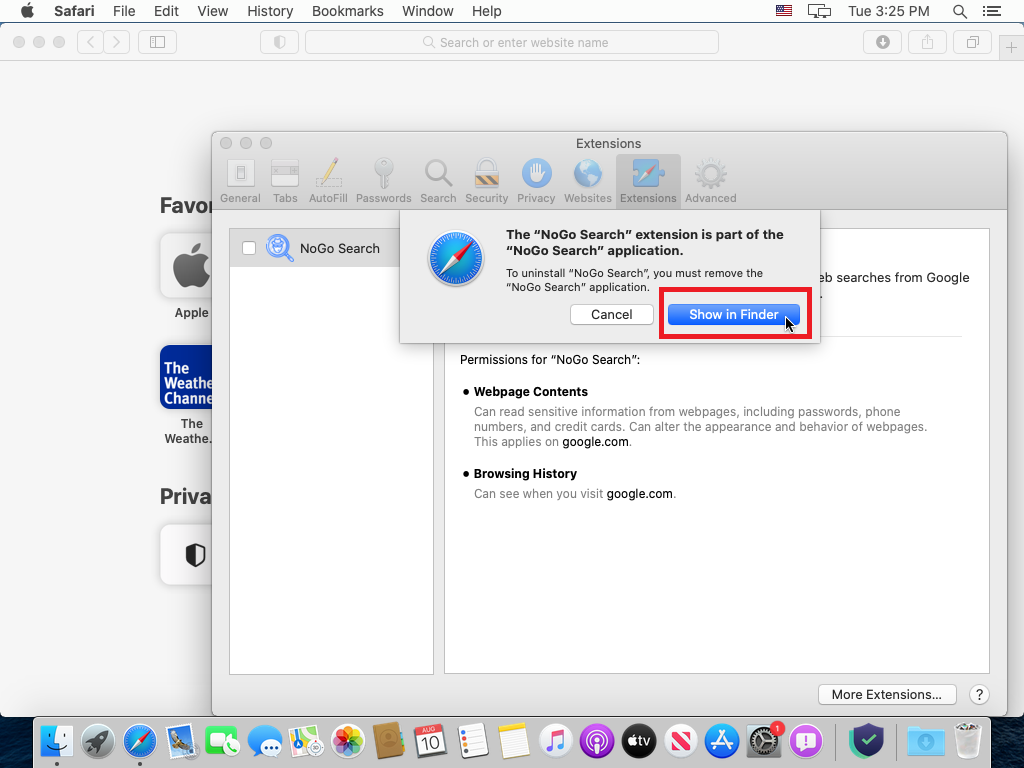Open the Safari menu
Viewport: 1024px width, 768px height.
tap(74, 11)
